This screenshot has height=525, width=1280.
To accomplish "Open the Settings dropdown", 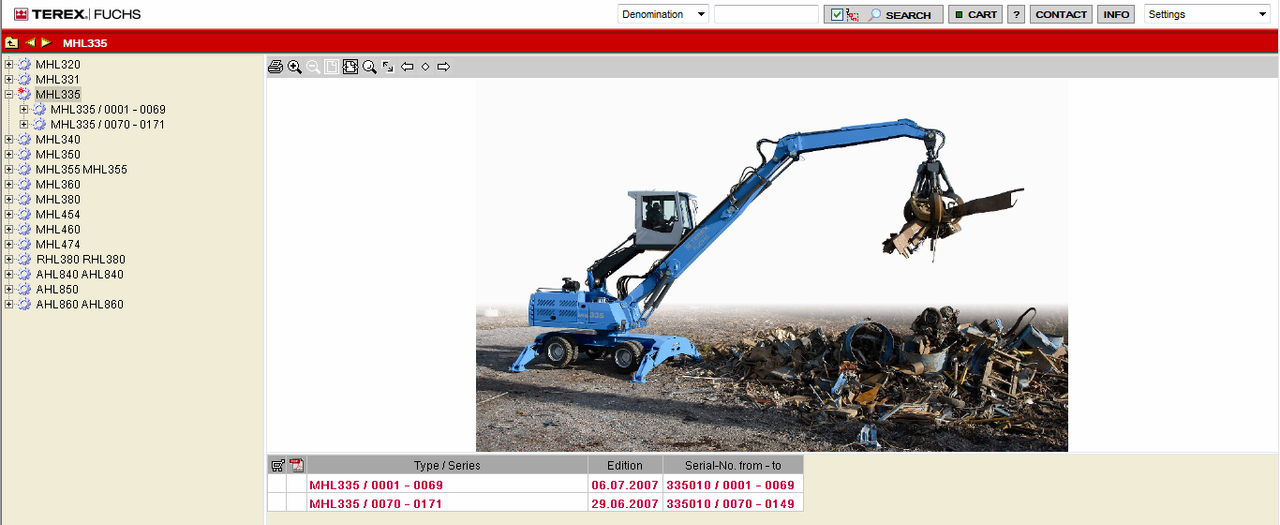I will [x=1207, y=14].
